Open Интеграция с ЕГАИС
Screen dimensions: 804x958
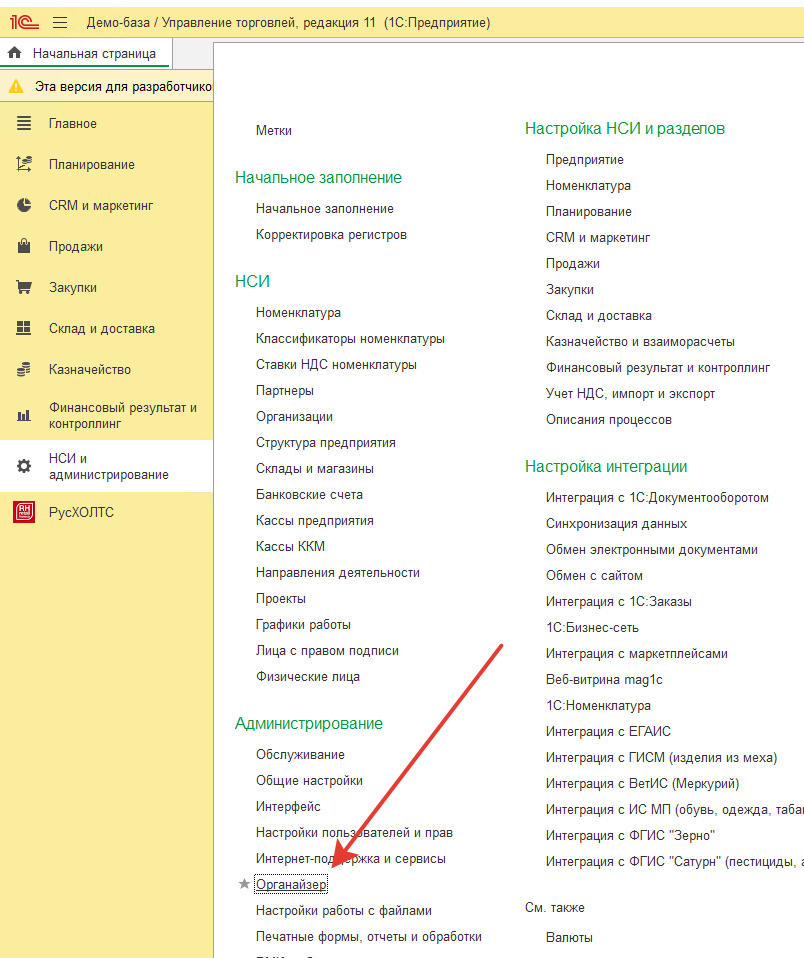(x=608, y=731)
